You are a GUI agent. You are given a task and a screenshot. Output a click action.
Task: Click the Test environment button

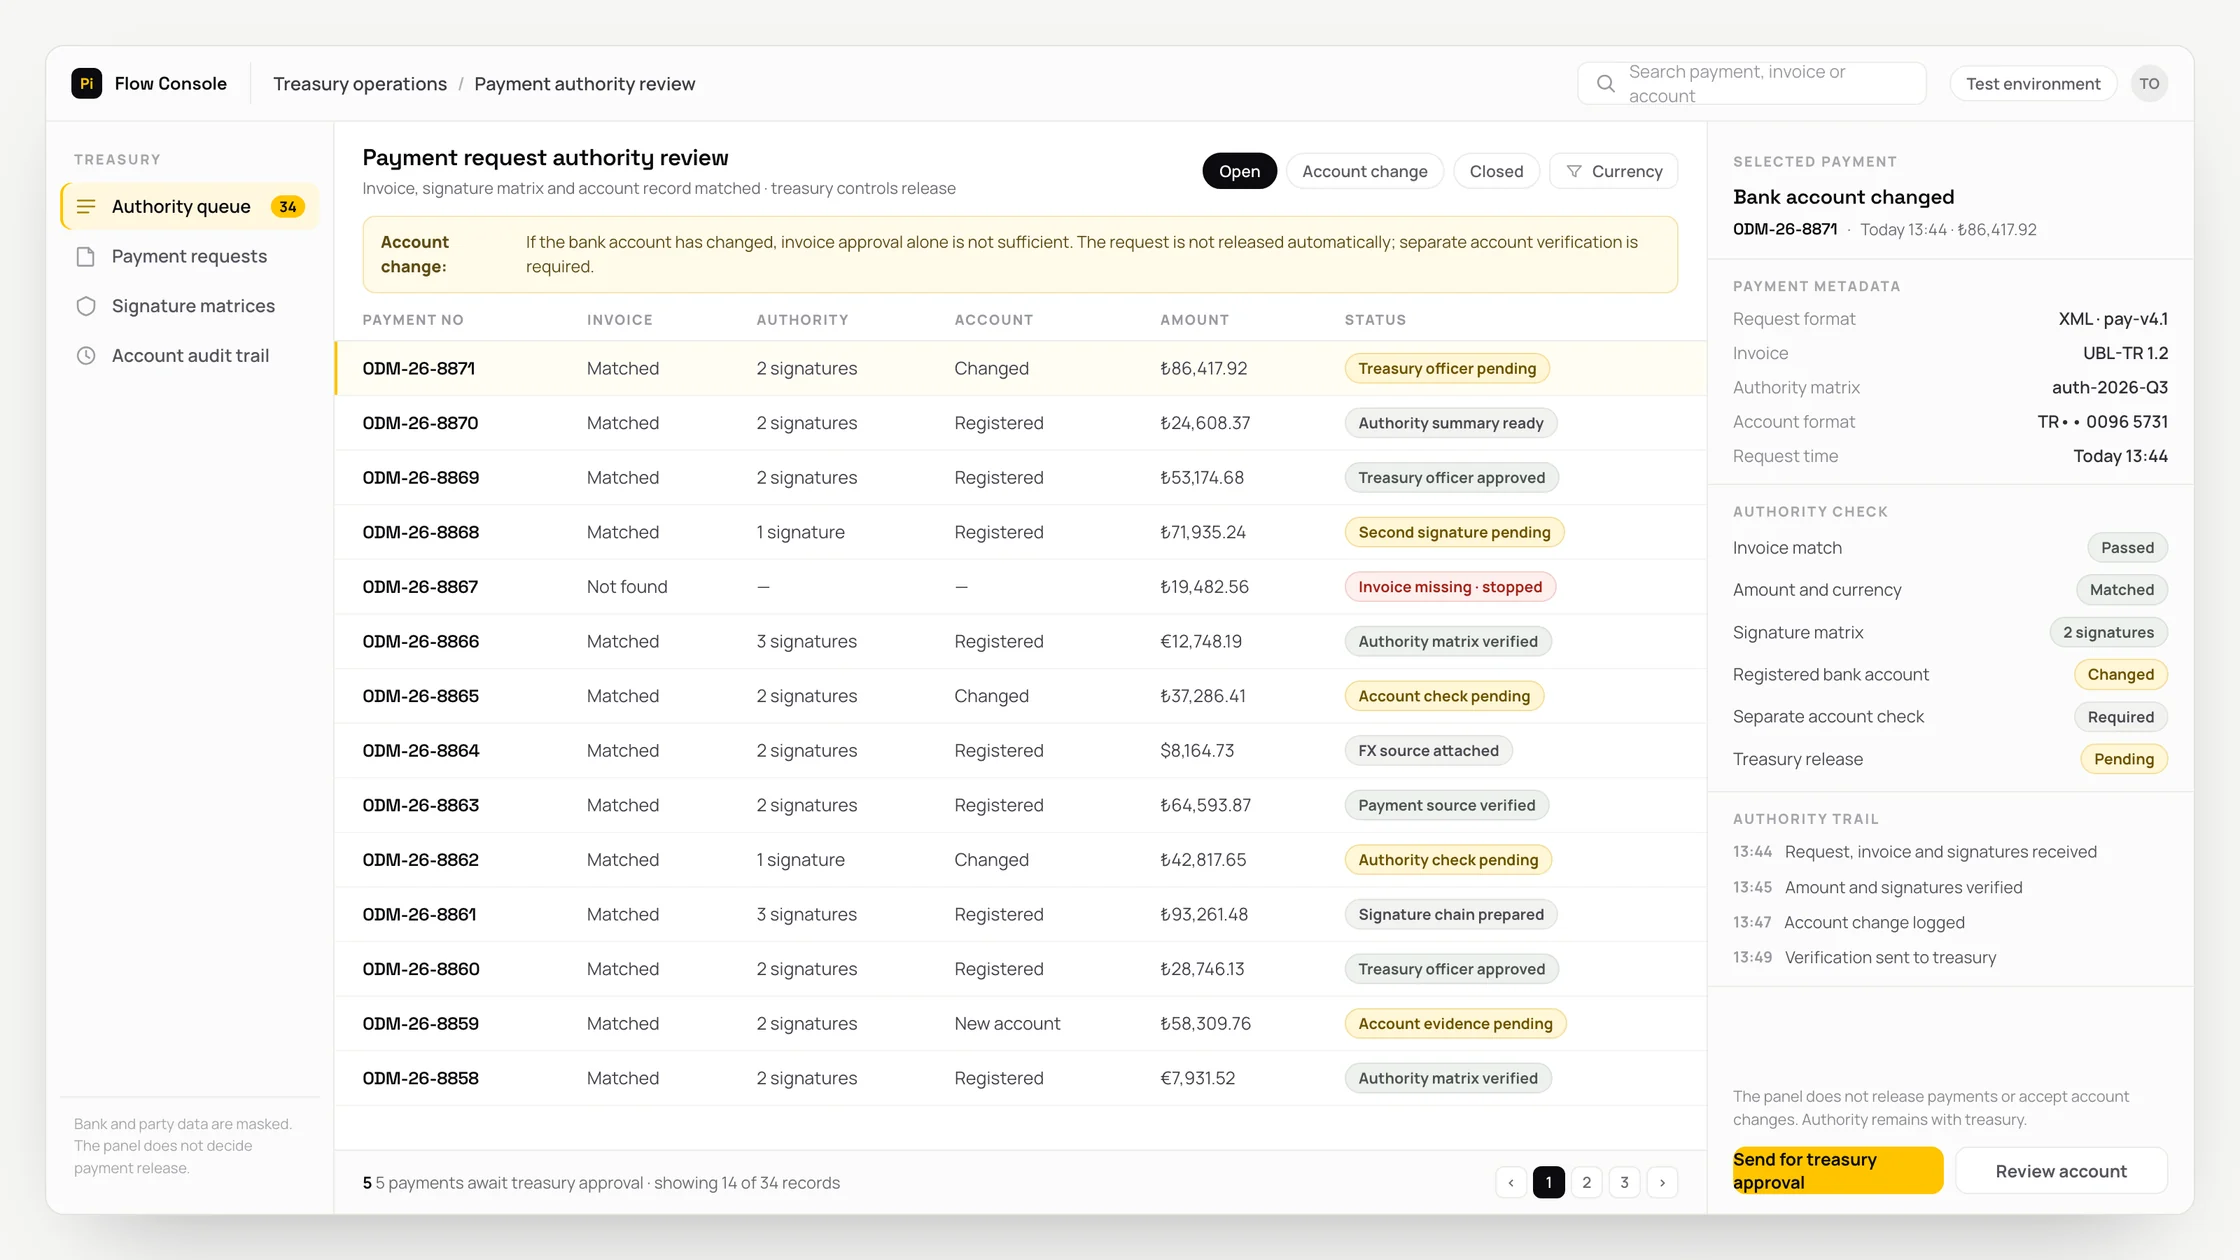(2033, 84)
